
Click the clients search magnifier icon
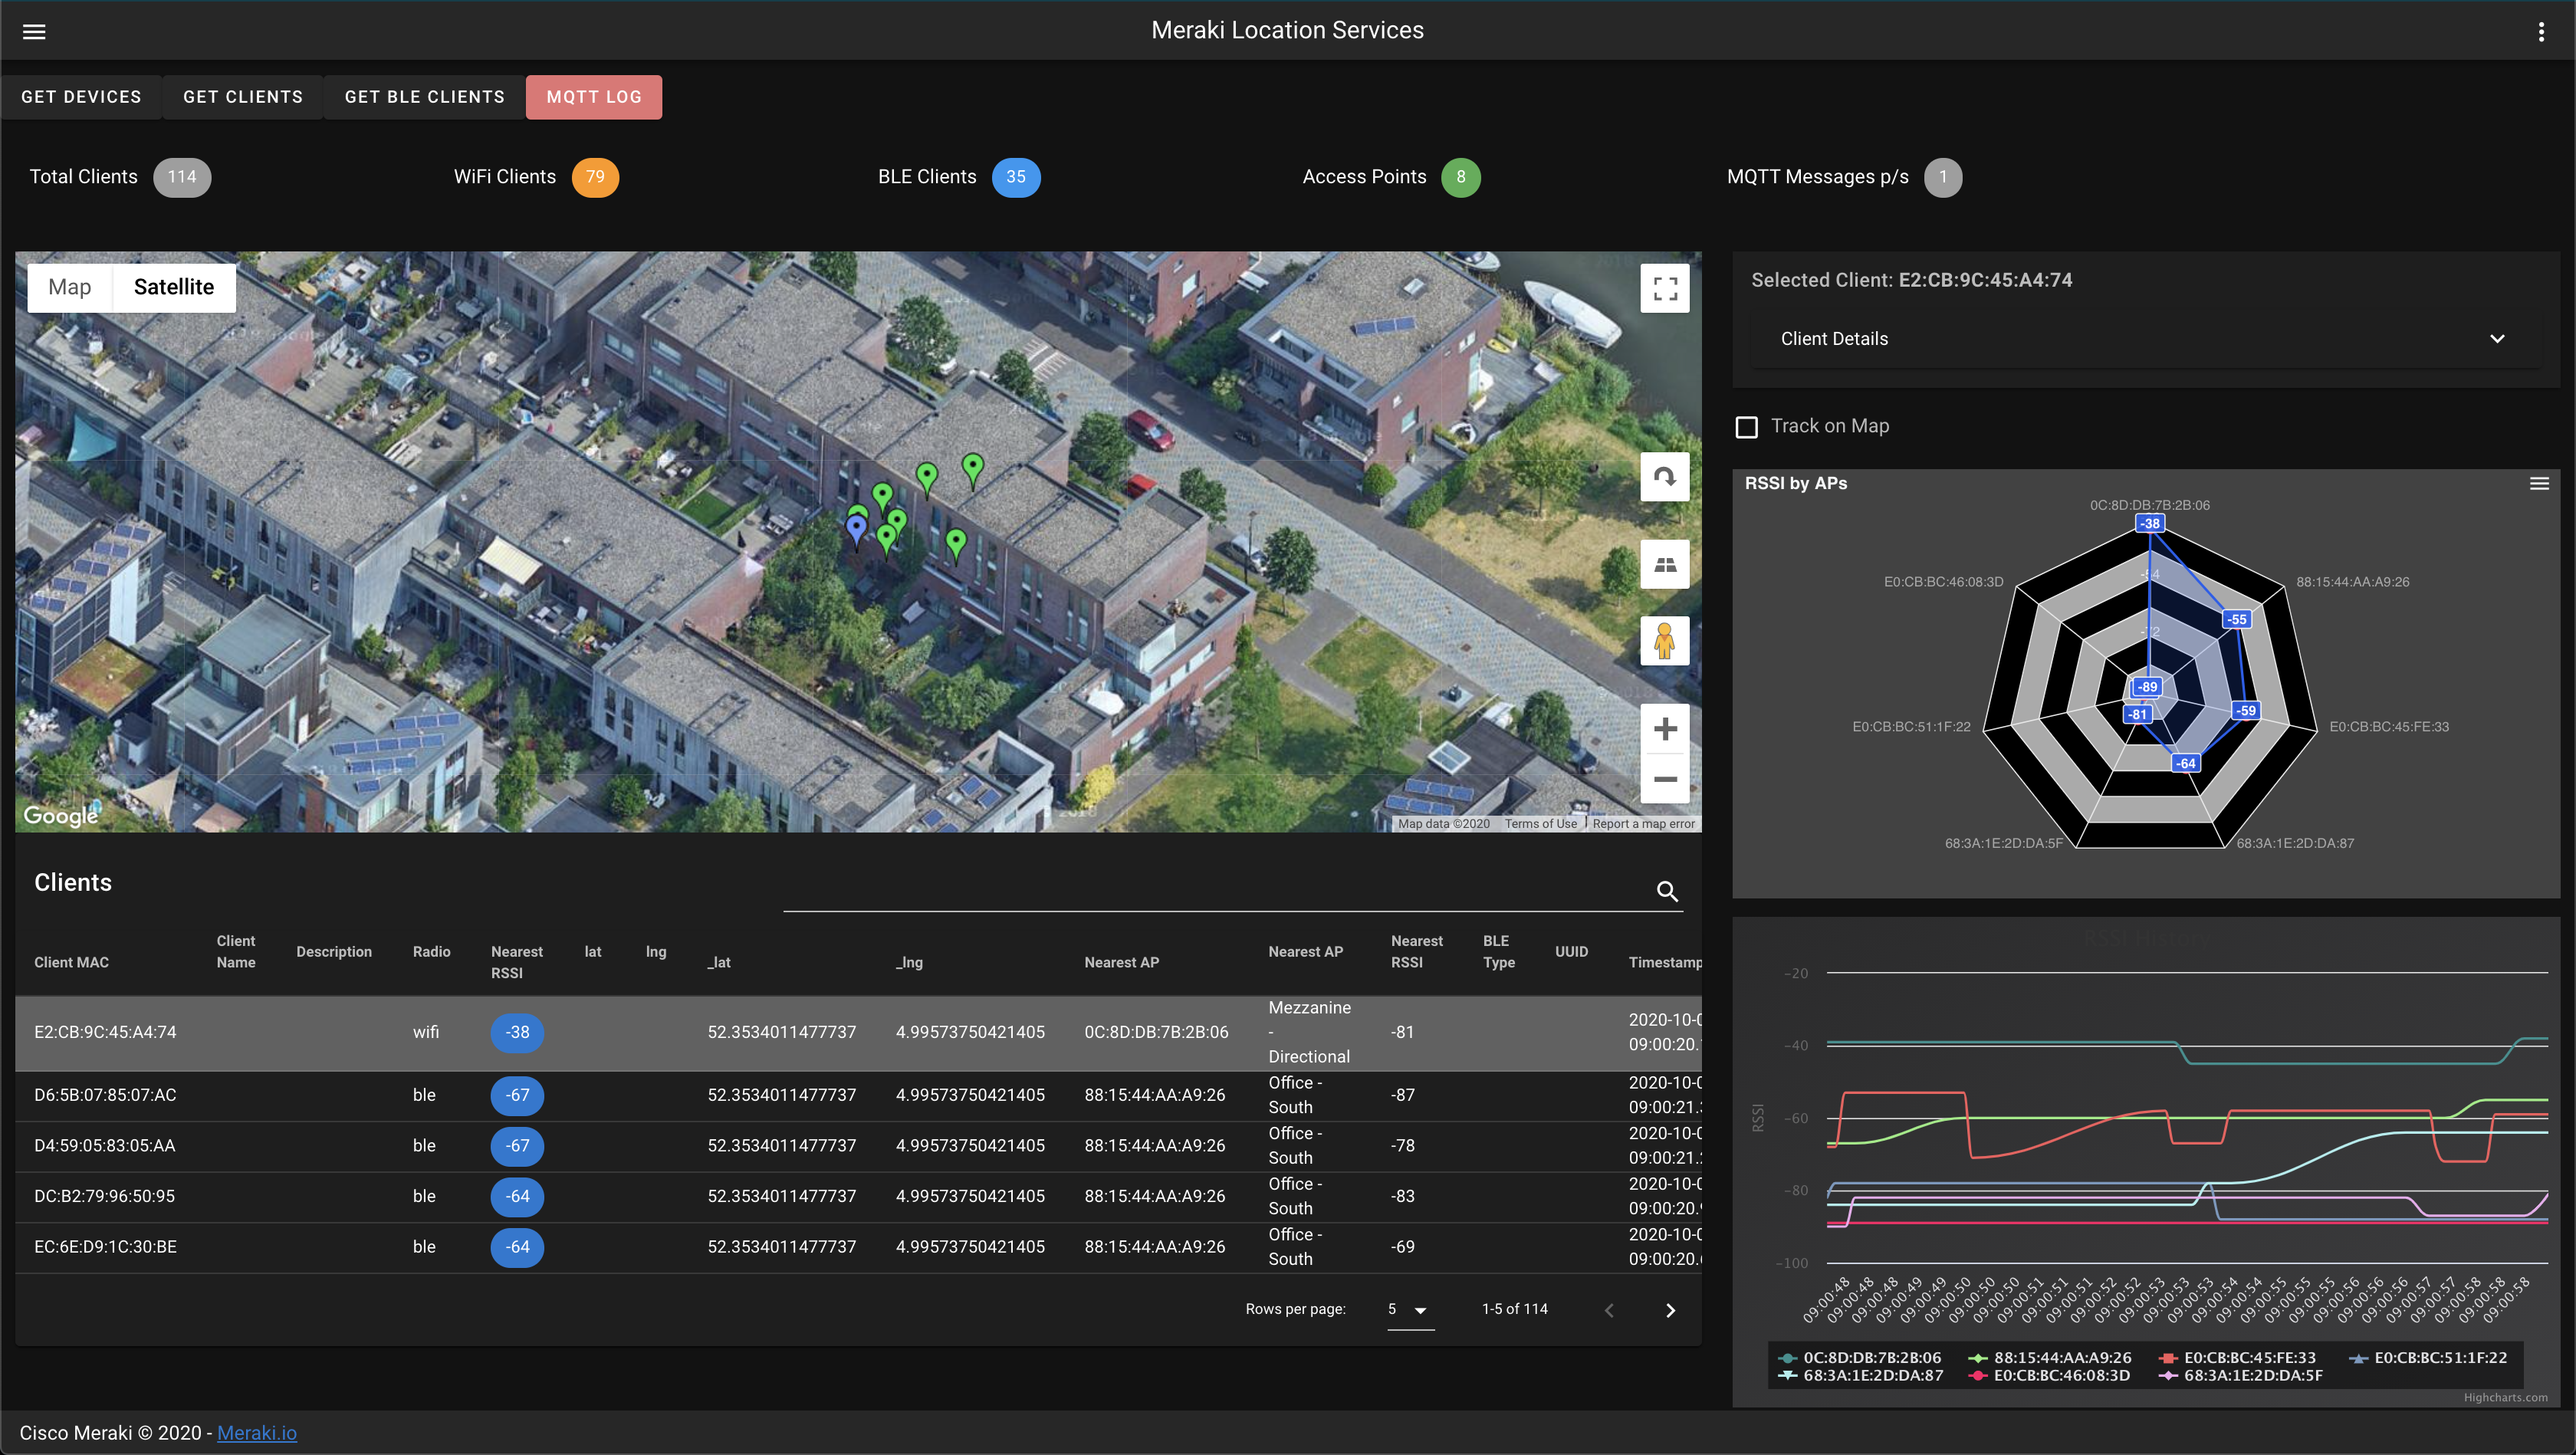[1667, 891]
